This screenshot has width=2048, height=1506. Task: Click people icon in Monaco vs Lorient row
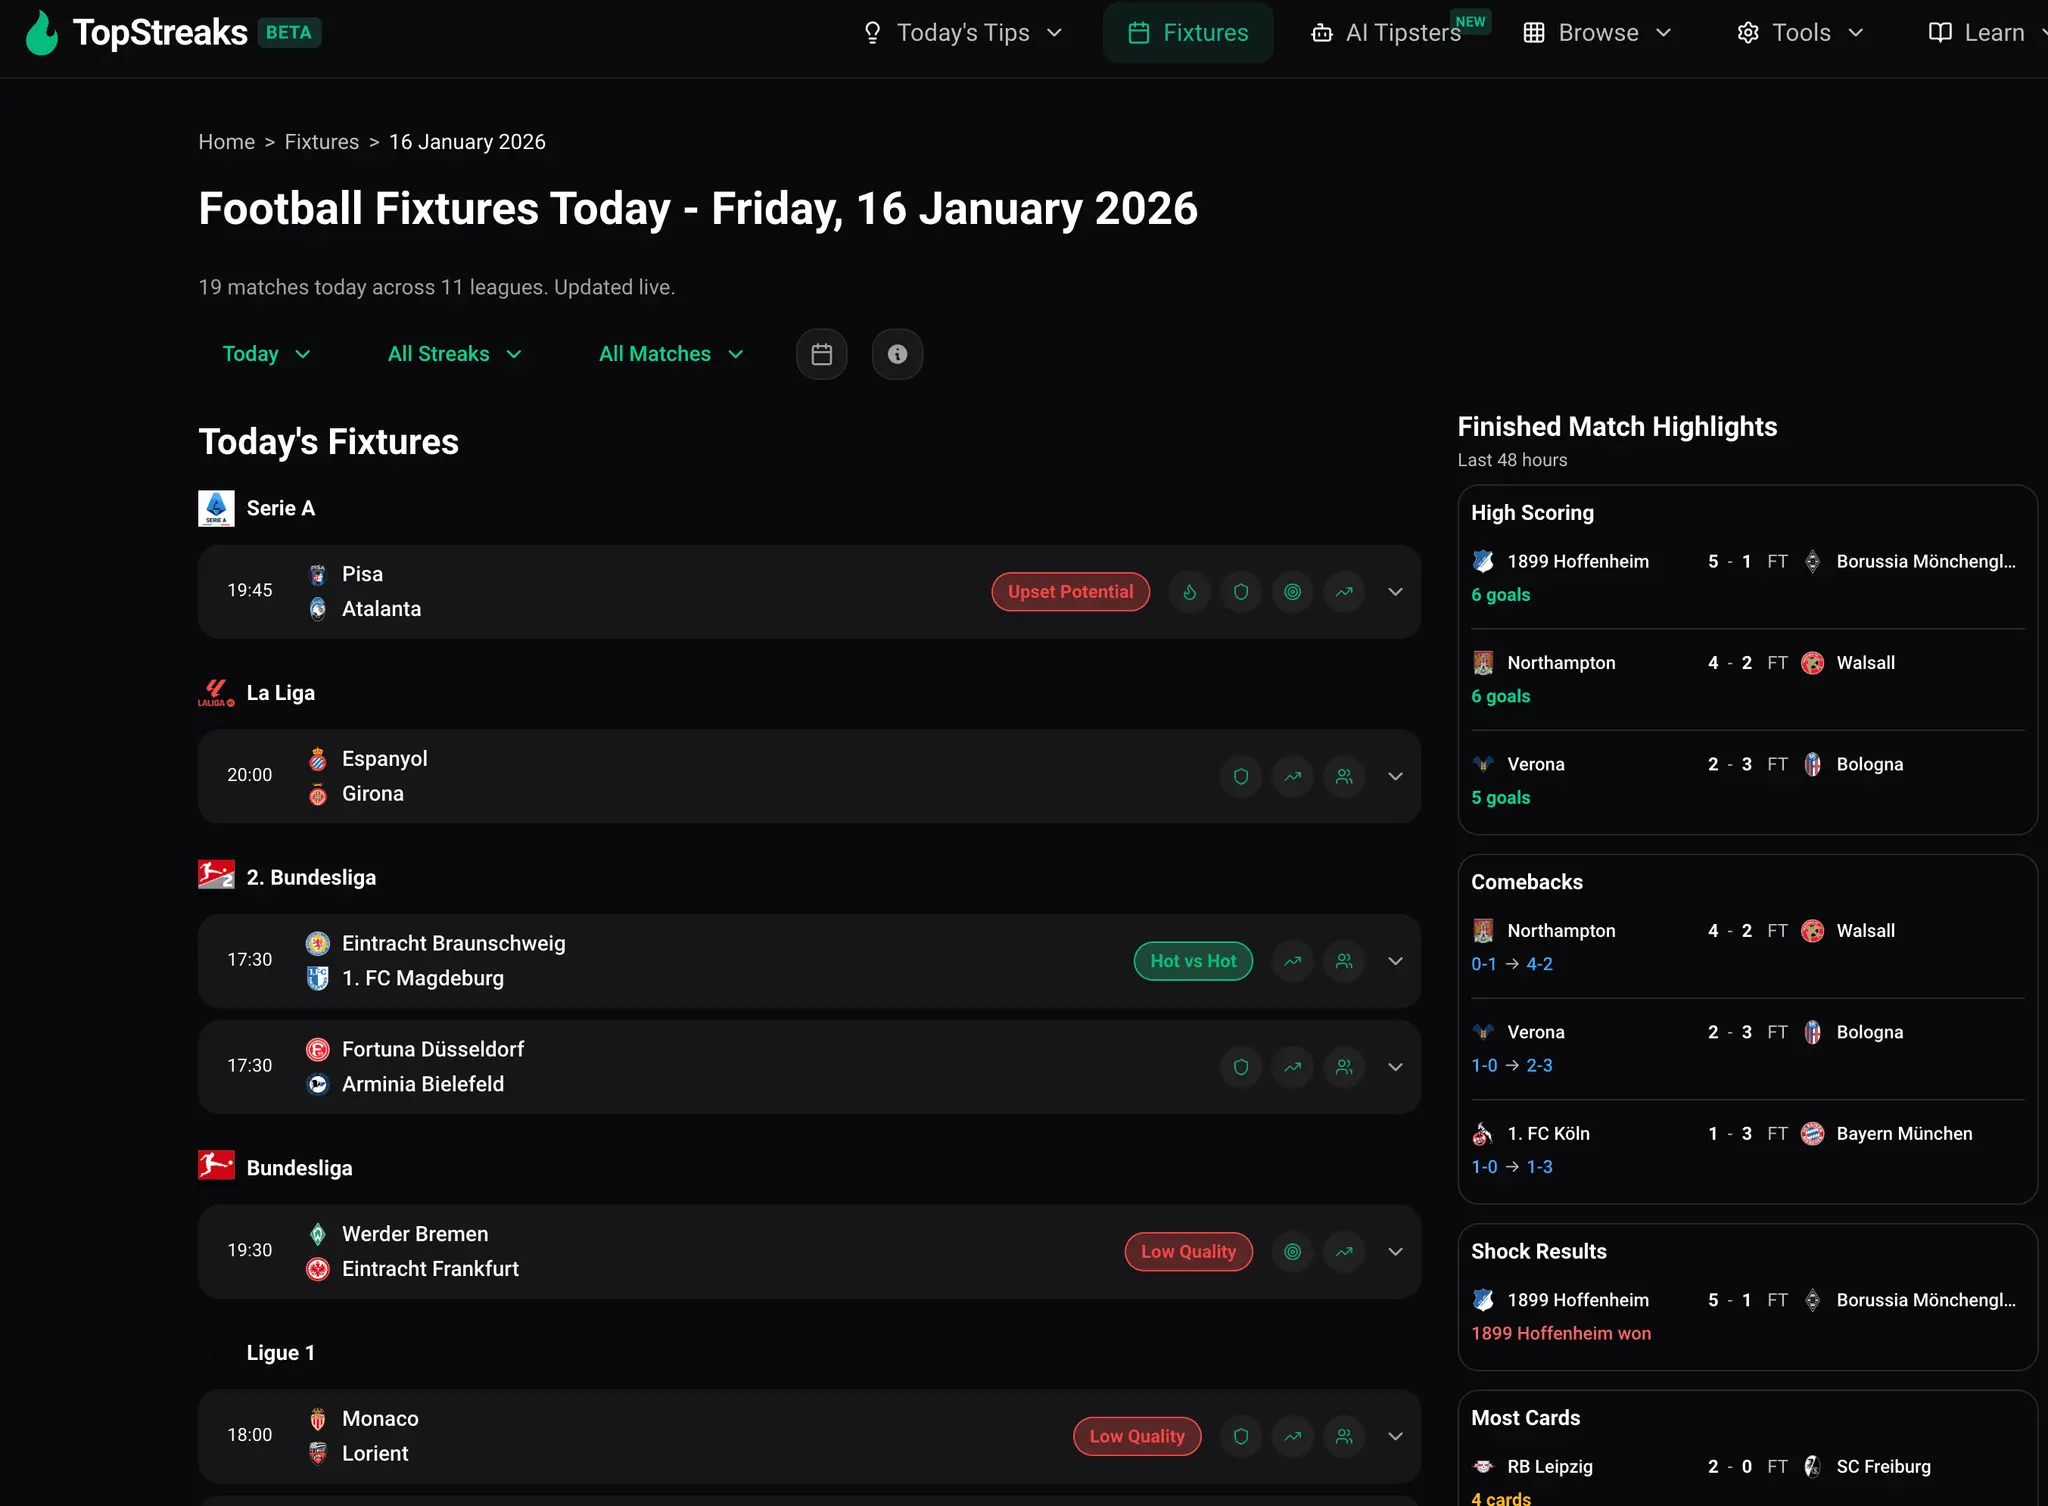(x=1344, y=1436)
